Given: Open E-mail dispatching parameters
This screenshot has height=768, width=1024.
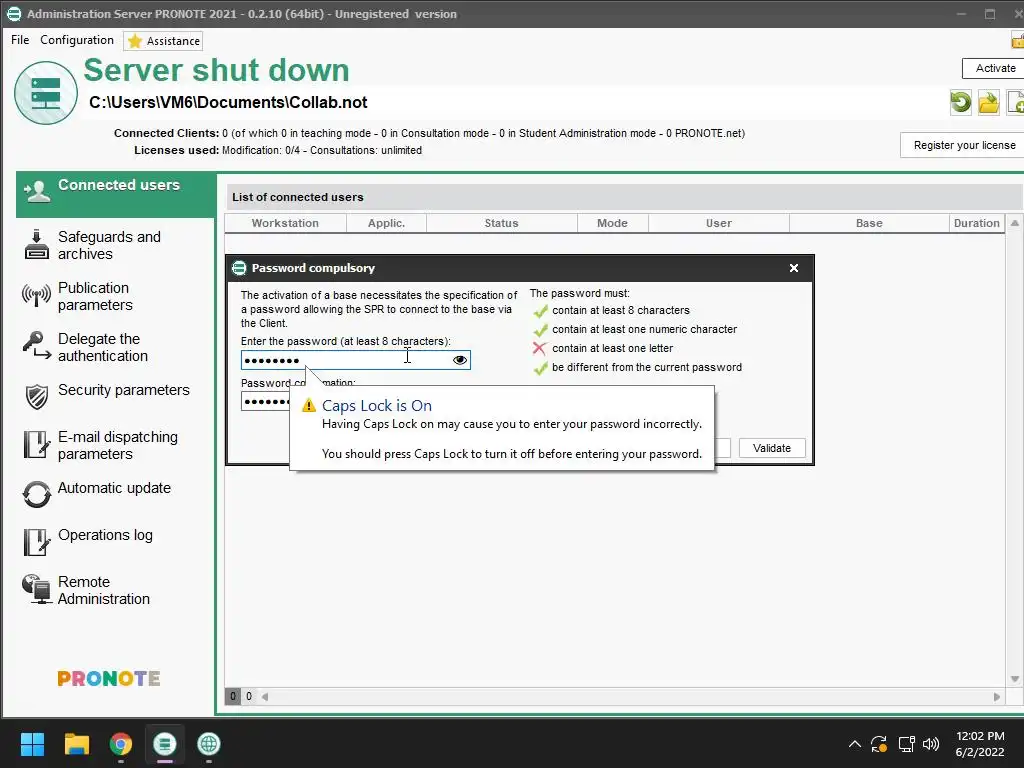Looking at the screenshot, I should tap(118, 445).
